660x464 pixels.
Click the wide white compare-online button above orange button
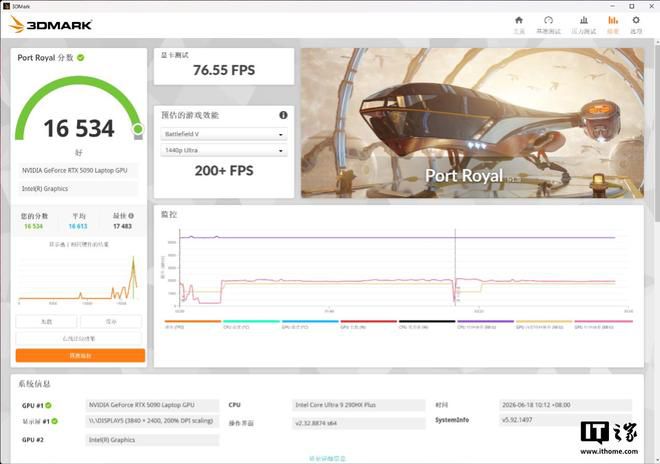(78, 338)
